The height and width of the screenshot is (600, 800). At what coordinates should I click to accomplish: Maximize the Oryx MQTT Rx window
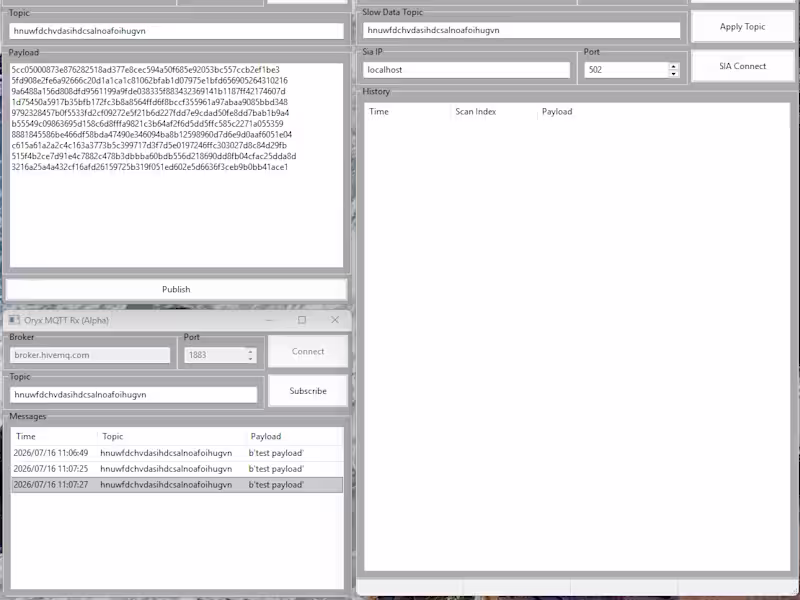click(x=302, y=320)
